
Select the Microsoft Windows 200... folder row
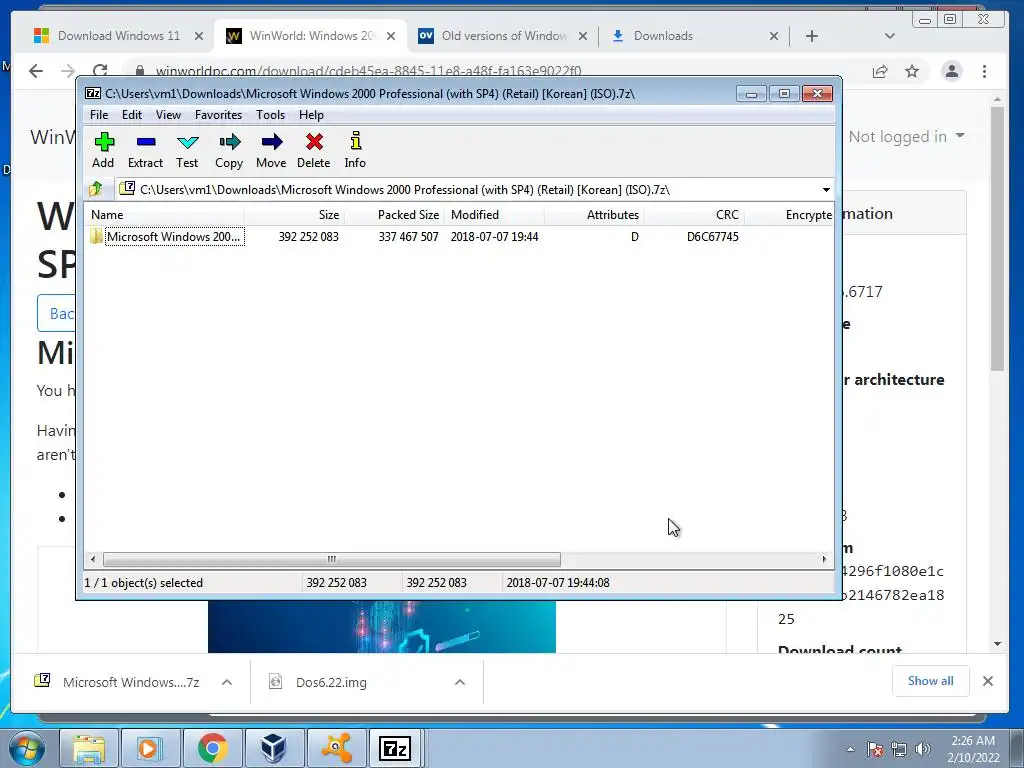458,236
